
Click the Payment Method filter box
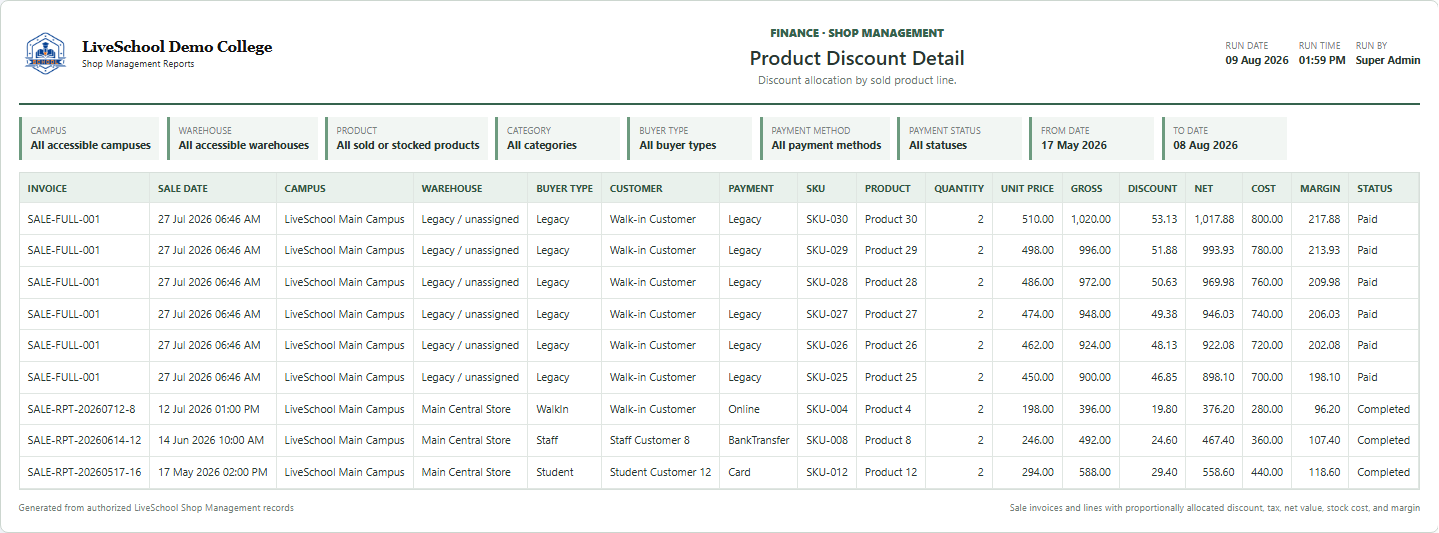click(825, 138)
